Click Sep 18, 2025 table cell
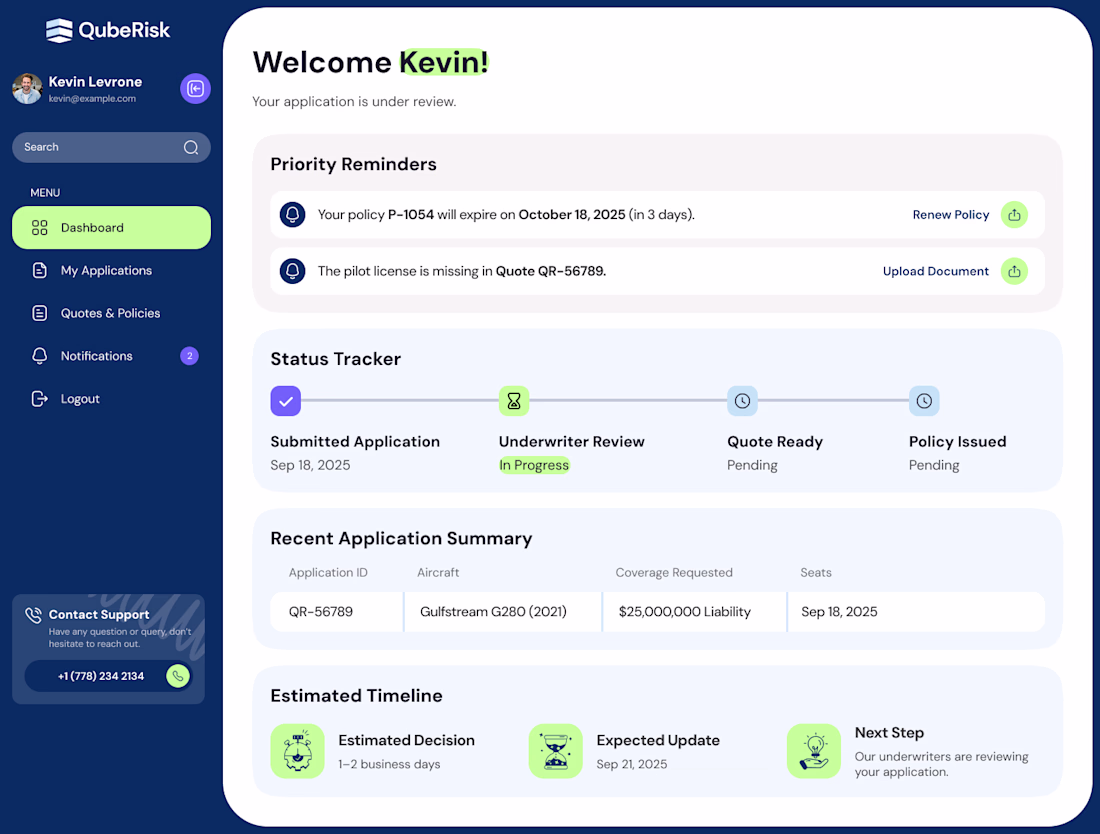Viewport: 1100px width, 834px height. (x=916, y=612)
